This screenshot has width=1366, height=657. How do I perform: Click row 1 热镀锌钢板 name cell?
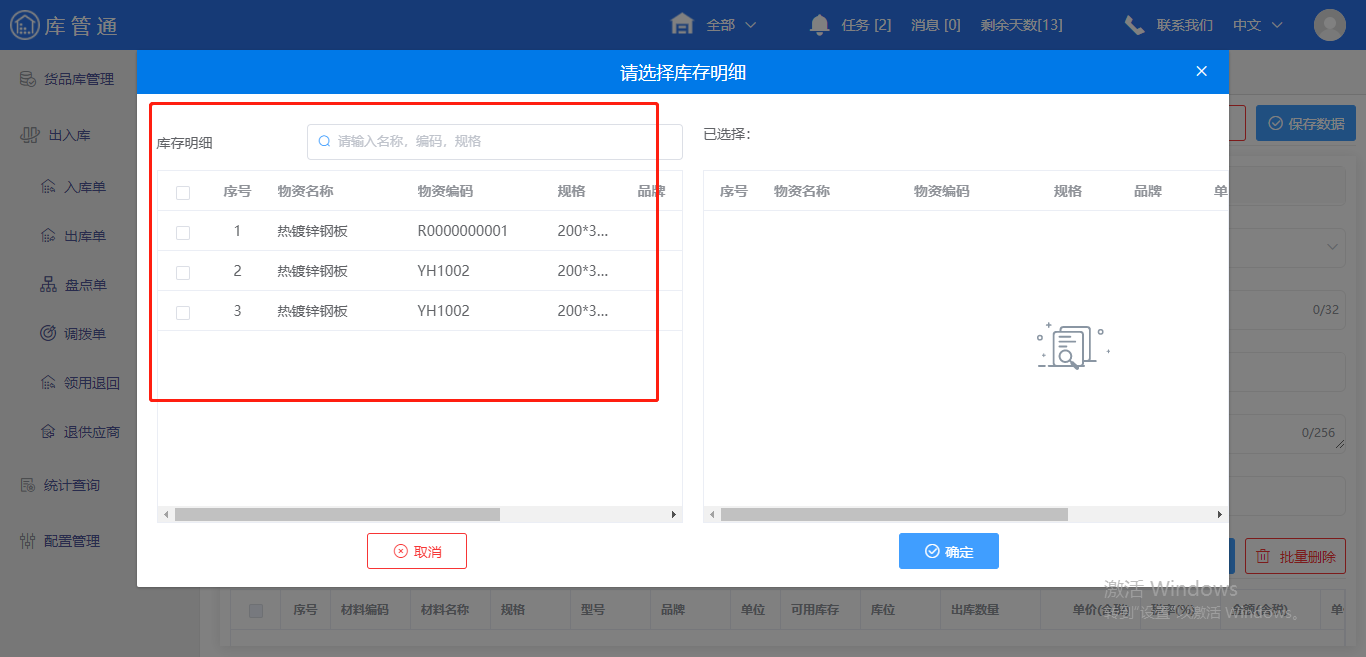tap(313, 231)
